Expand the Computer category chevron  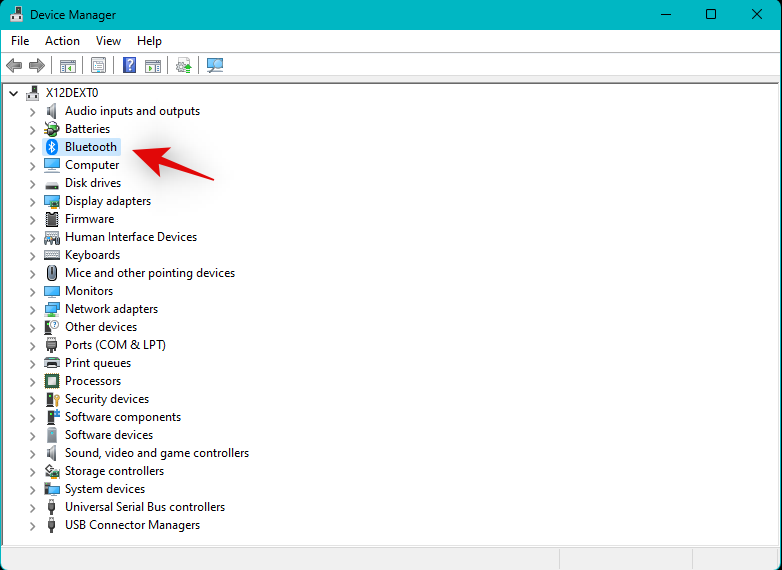point(32,166)
